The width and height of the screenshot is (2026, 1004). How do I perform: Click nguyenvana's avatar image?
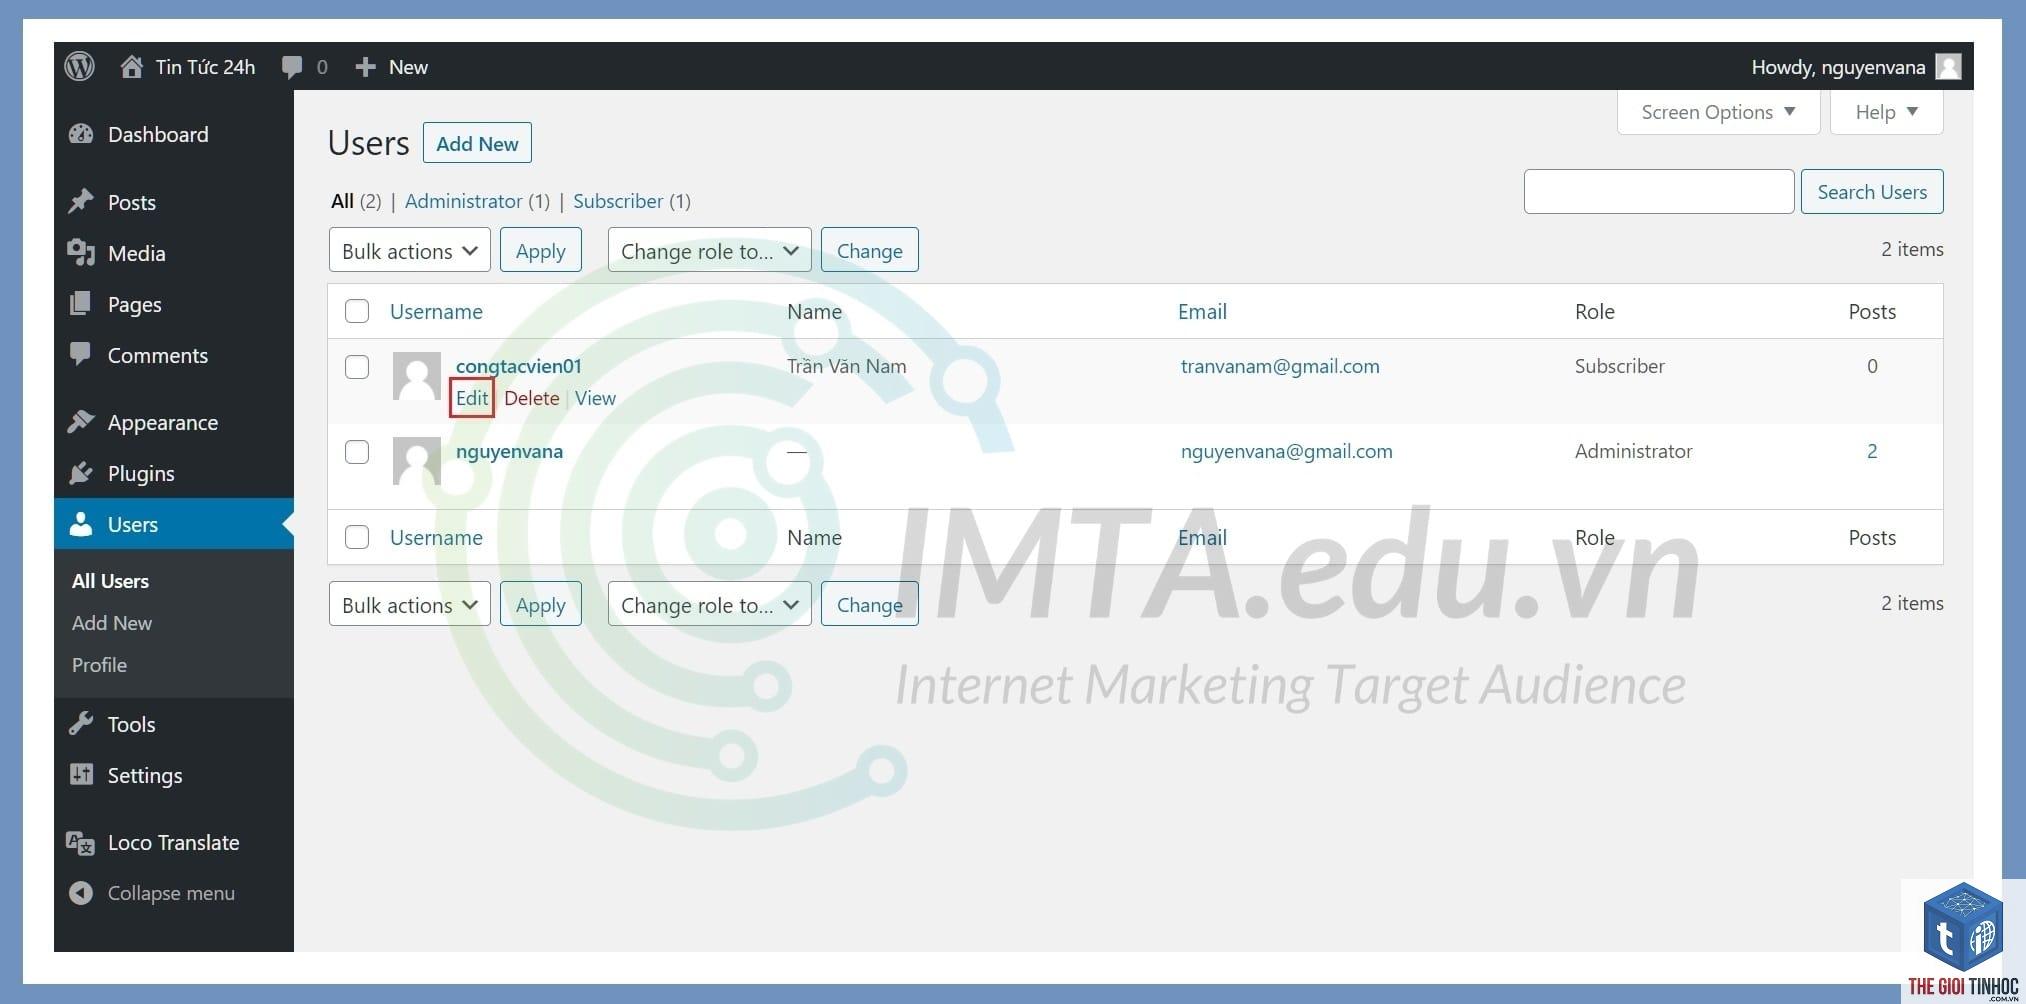click(417, 461)
